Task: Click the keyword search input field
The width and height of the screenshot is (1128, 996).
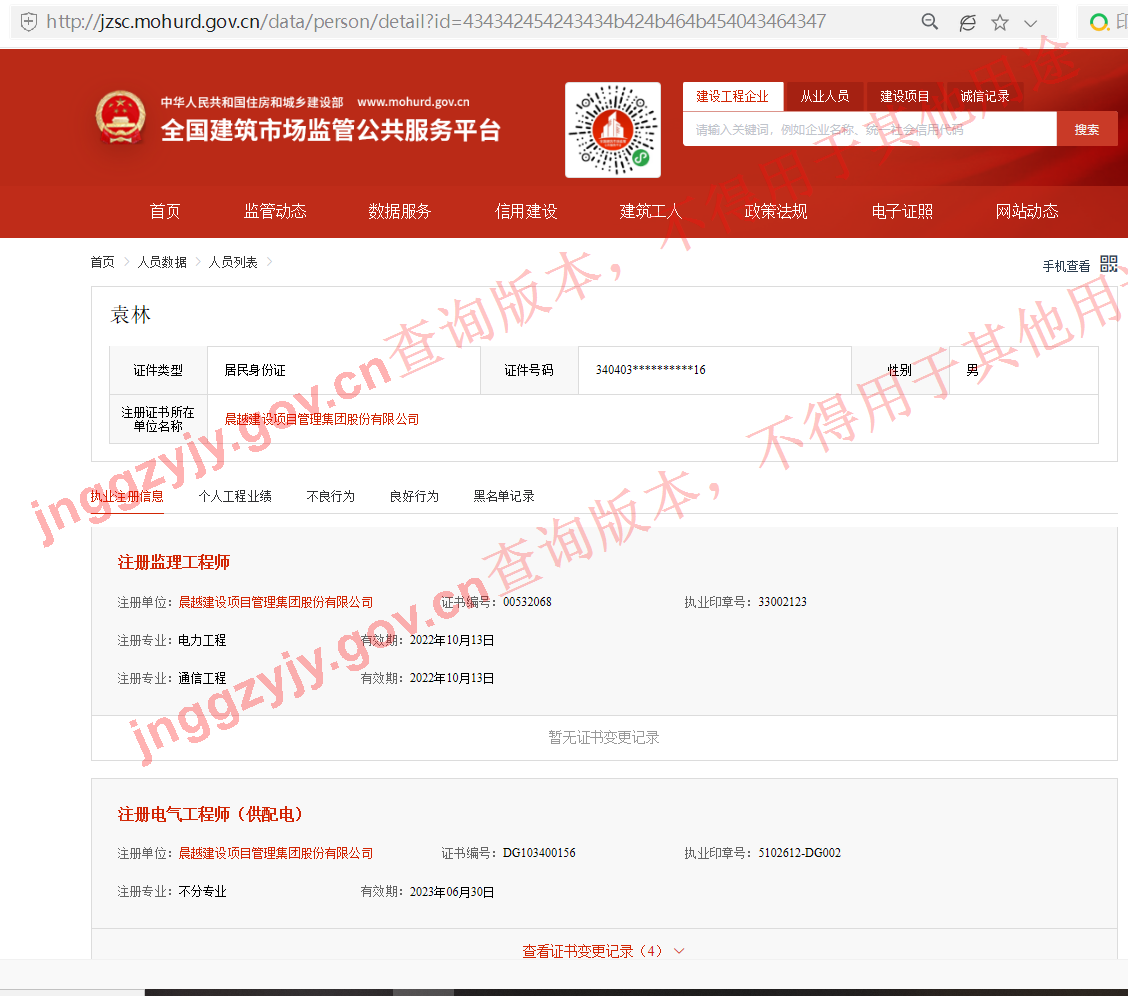Action: coord(868,129)
